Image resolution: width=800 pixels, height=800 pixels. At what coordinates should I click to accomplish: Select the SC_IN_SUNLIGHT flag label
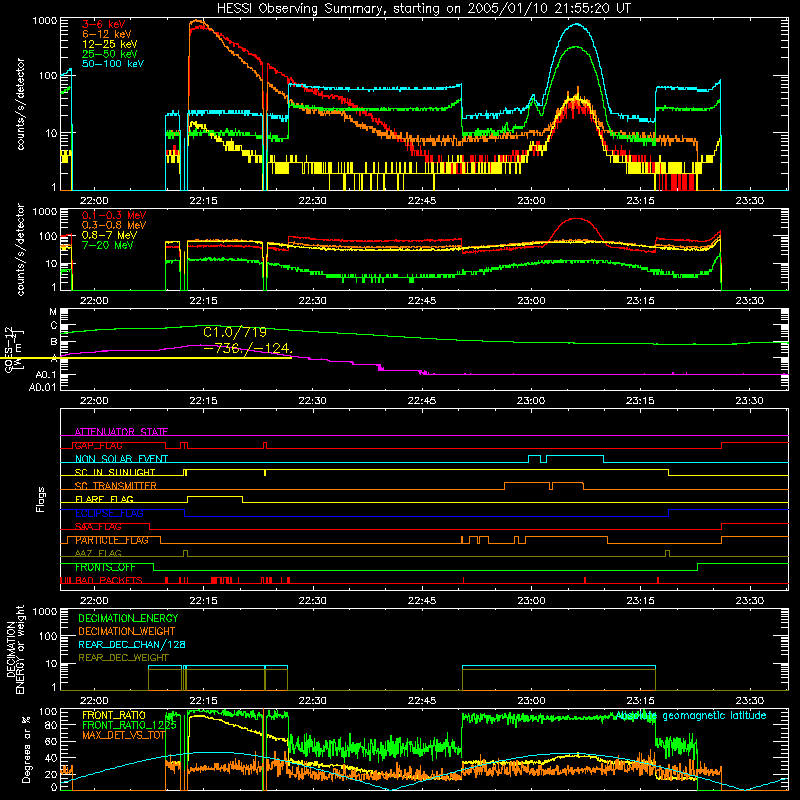click(x=115, y=472)
